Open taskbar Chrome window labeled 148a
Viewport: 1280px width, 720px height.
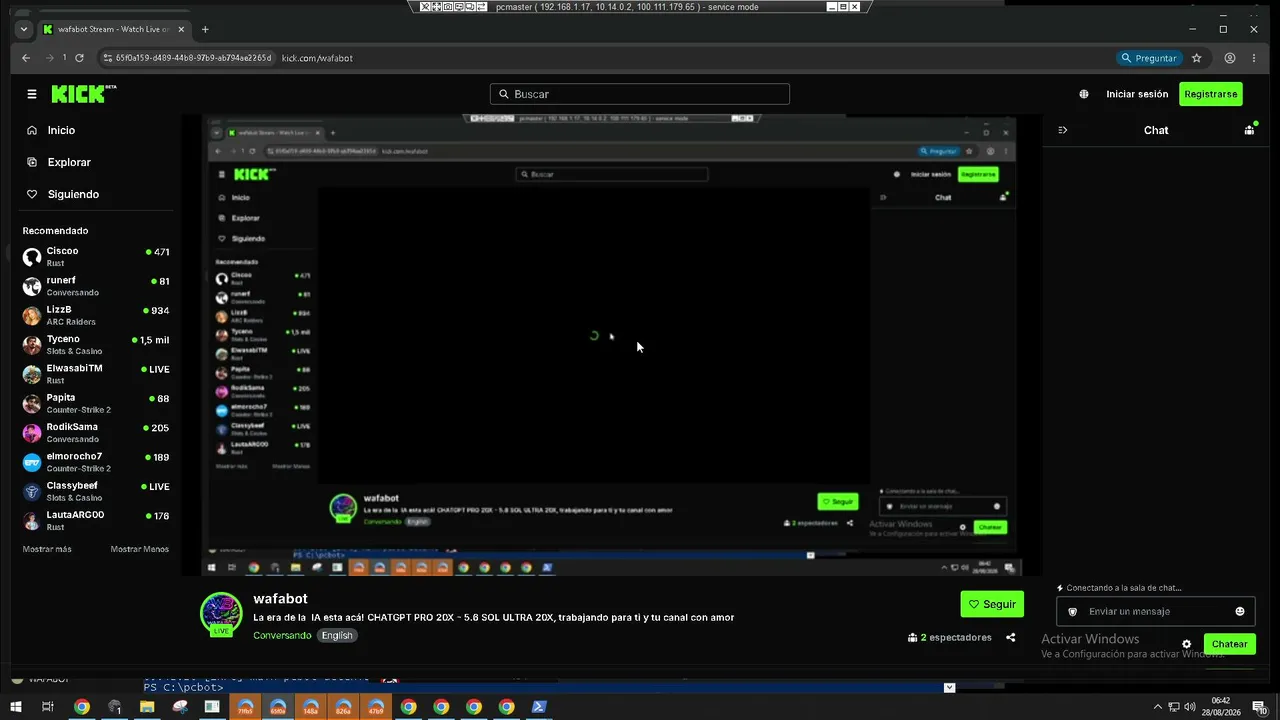click(x=311, y=707)
